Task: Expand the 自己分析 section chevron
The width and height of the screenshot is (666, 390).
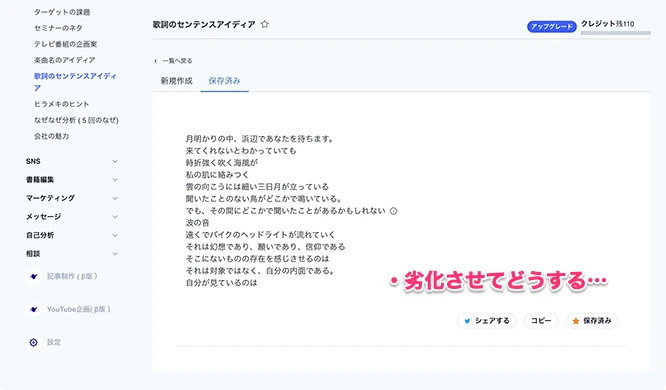Action: tap(115, 235)
